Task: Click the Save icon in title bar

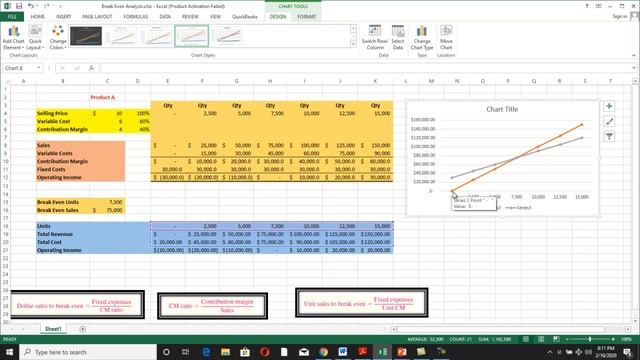Action: point(19,6)
